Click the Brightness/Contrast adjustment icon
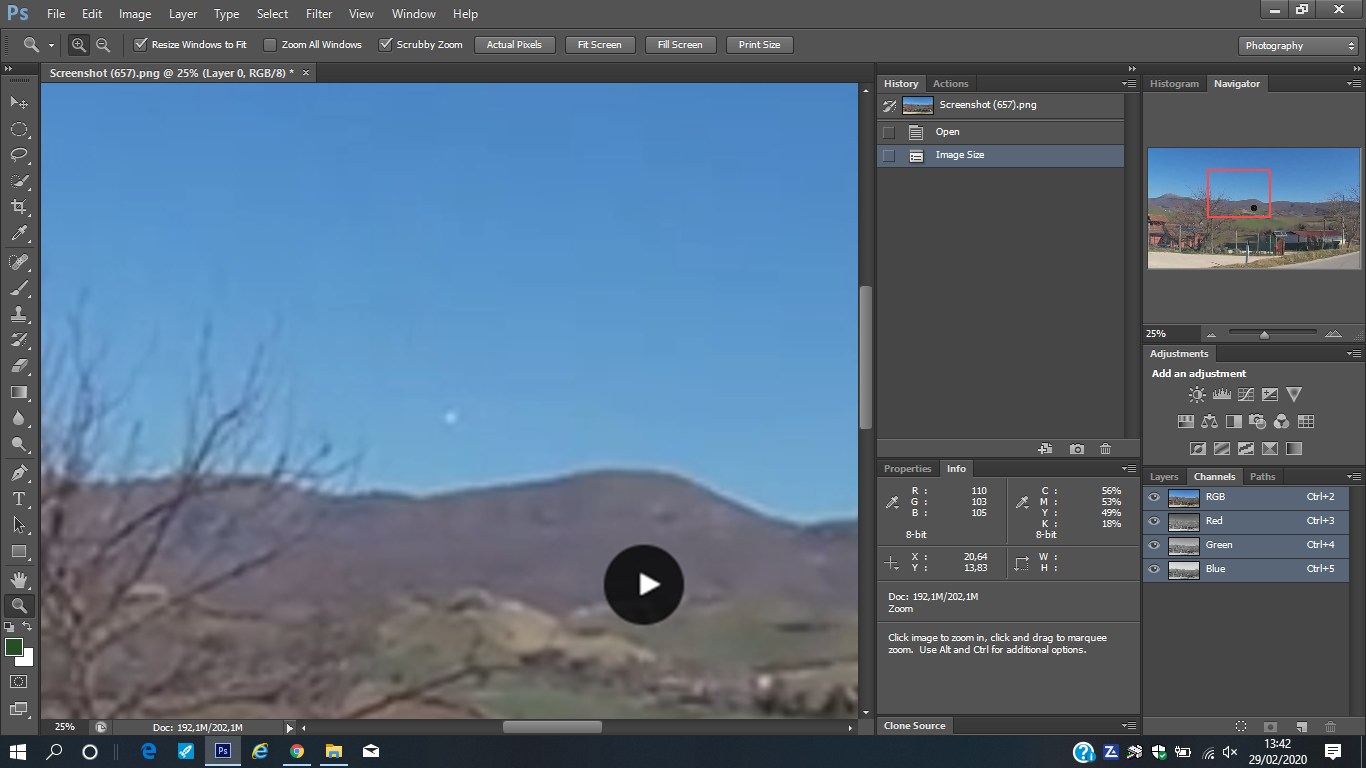This screenshot has height=768, width=1366. coord(1197,395)
